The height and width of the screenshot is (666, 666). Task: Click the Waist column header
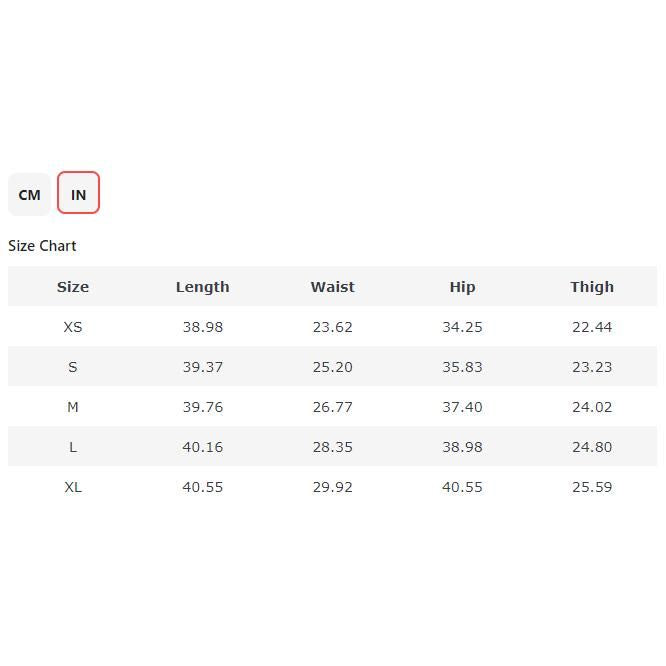332,287
